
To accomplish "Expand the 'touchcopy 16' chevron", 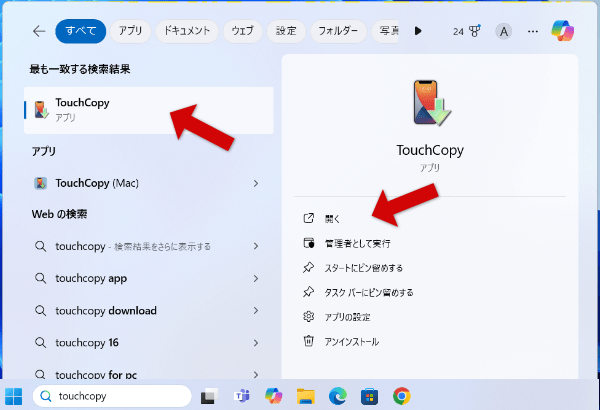I will pos(256,343).
